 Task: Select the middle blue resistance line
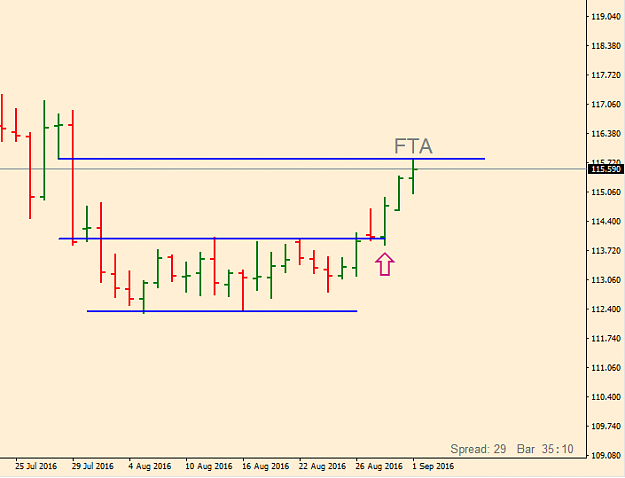pyautogui.click(x=222, y=238)
